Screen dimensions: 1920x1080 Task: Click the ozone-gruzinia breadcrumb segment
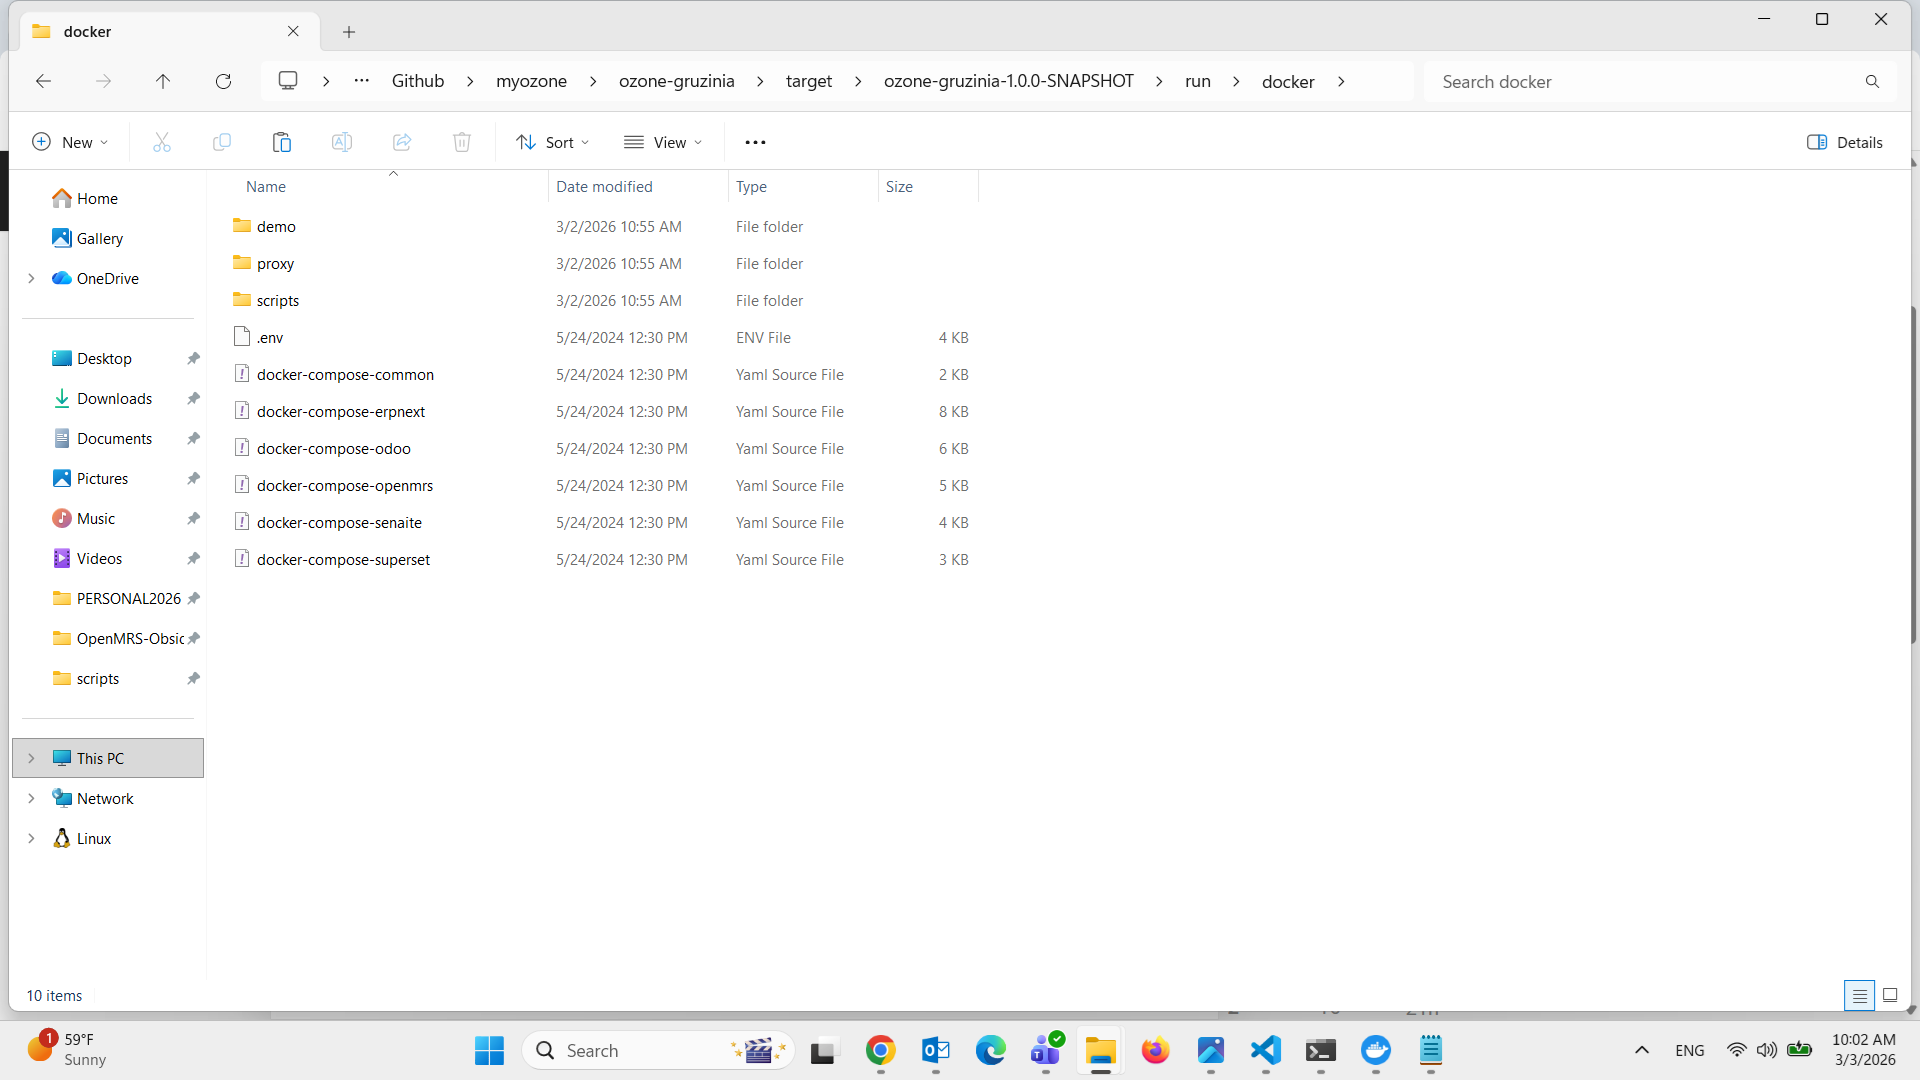(x=676, y=81)
